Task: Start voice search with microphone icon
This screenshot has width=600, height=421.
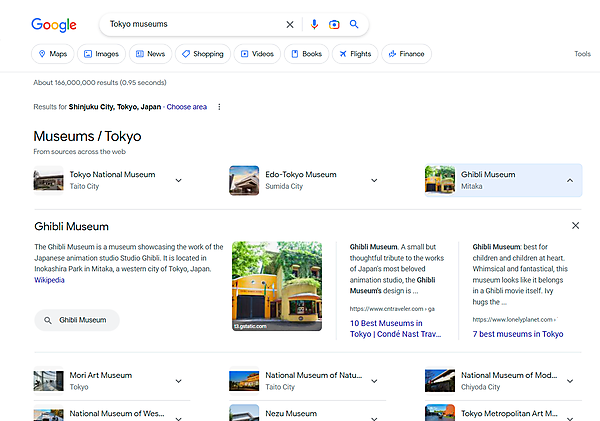Action: [x=314, y=24]
